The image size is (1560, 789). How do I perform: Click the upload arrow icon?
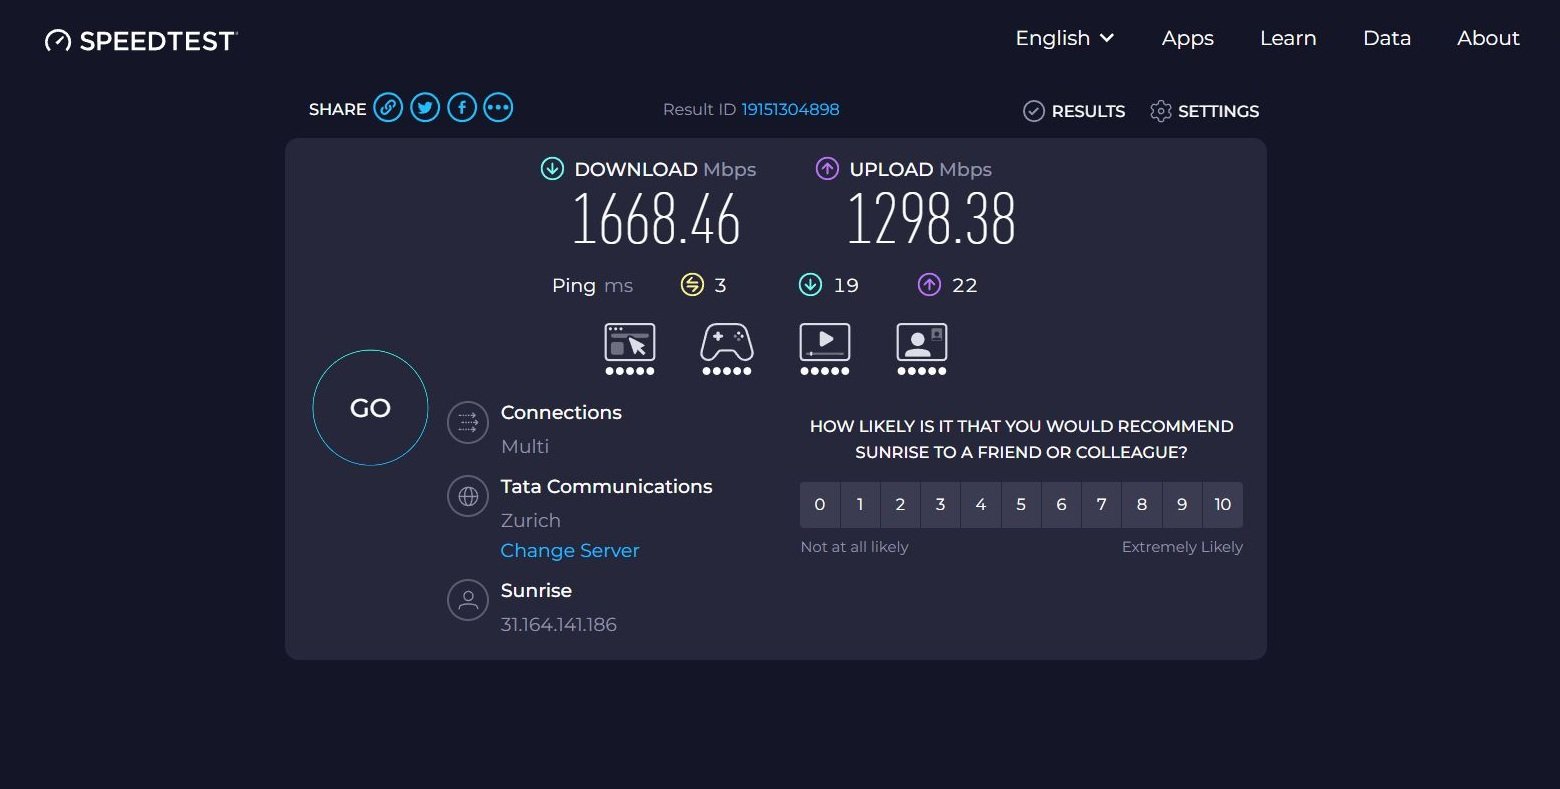[x=827, y=169]
